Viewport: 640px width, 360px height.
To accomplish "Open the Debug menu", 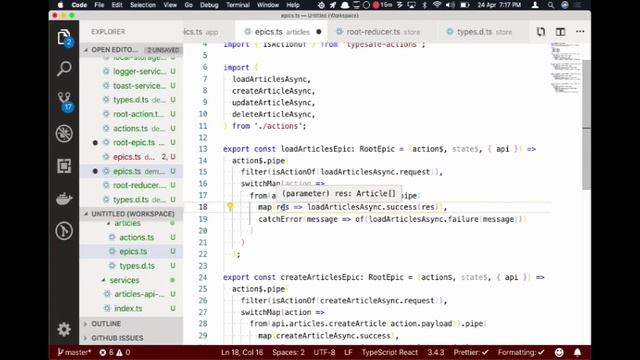I will tap(209, 5).
